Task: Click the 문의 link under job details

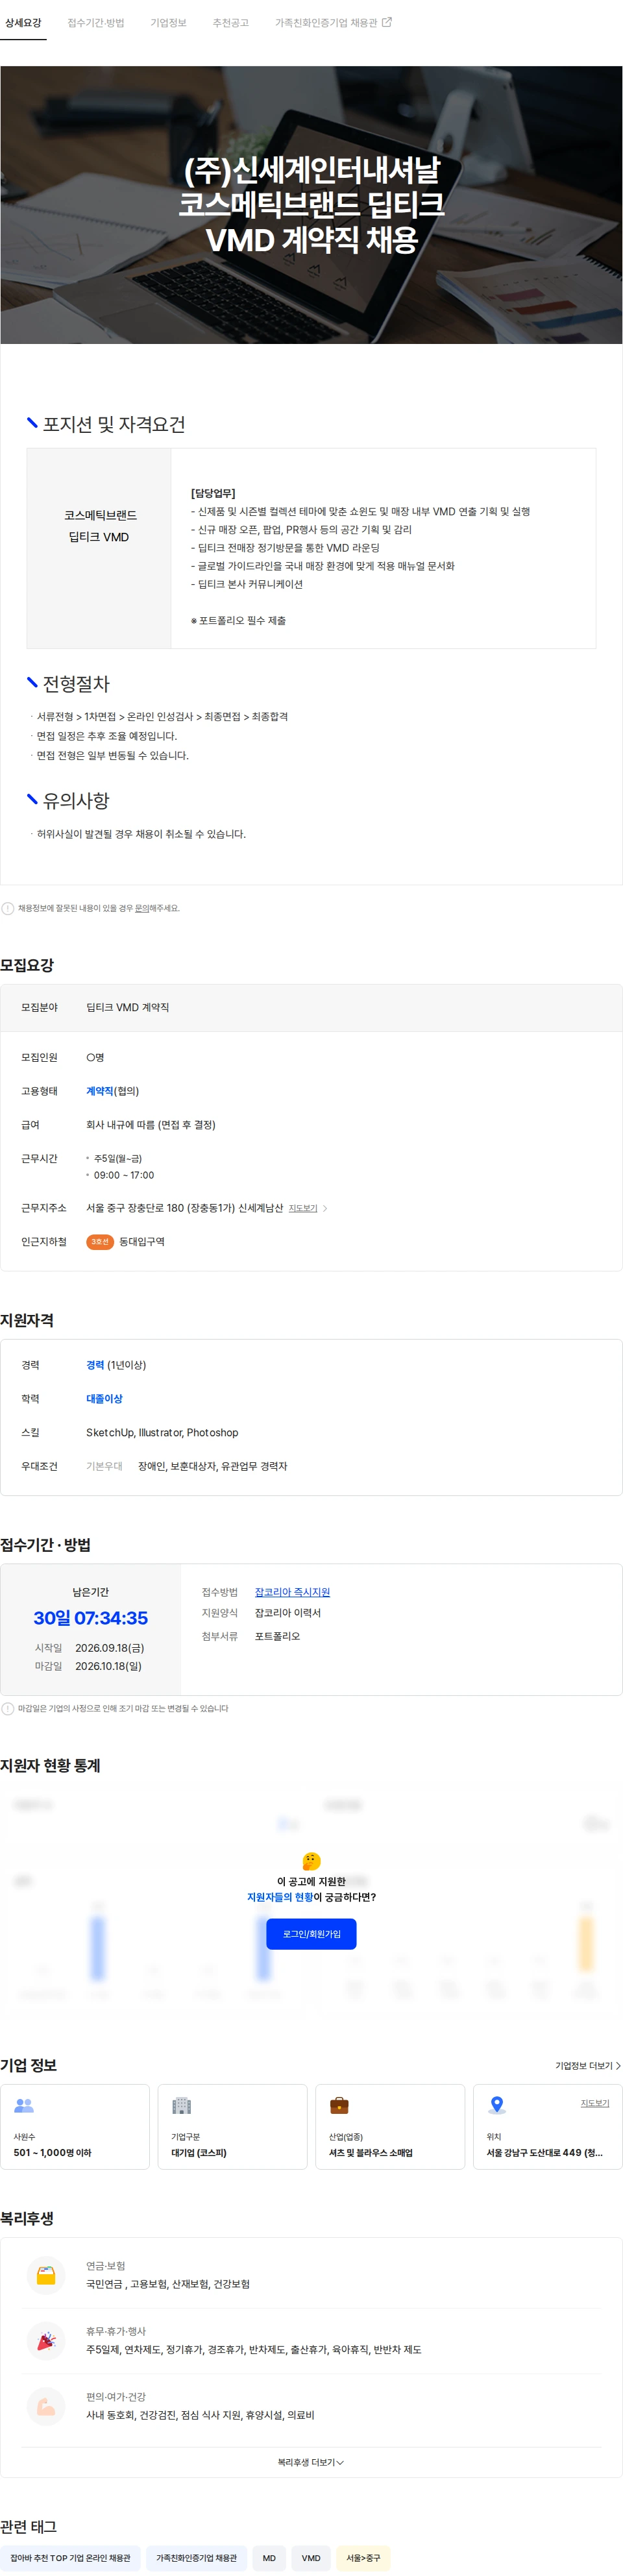Action: [142, 909]
